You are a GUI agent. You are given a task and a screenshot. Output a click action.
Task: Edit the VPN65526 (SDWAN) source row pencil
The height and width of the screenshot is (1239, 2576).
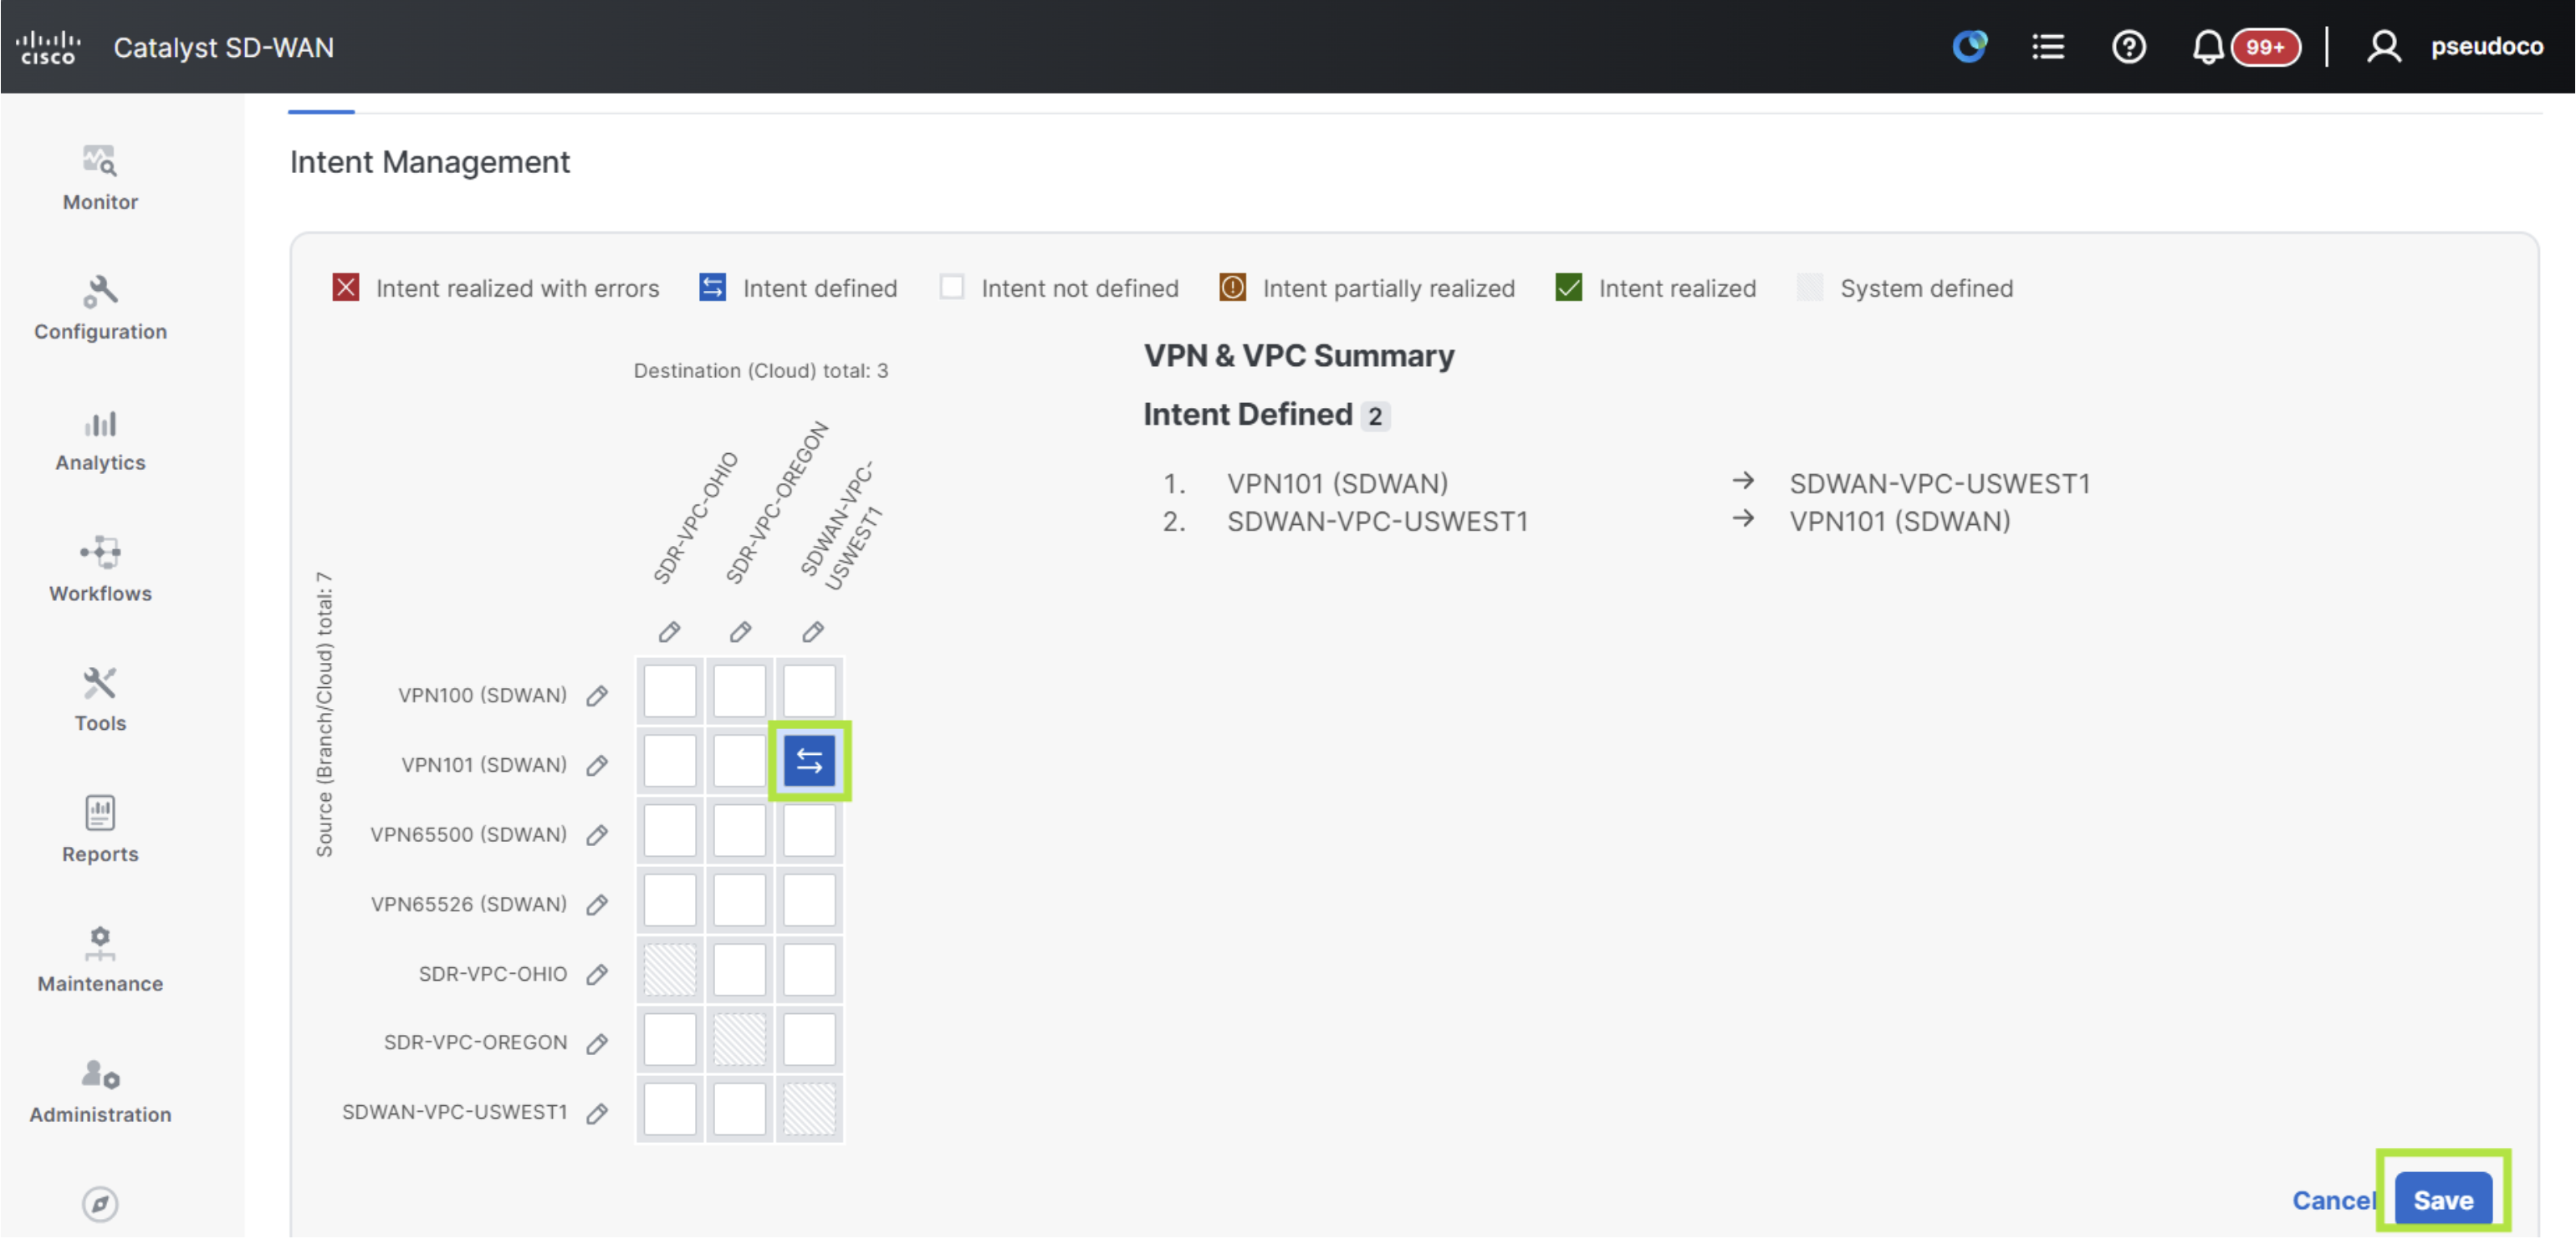(597, 905)
